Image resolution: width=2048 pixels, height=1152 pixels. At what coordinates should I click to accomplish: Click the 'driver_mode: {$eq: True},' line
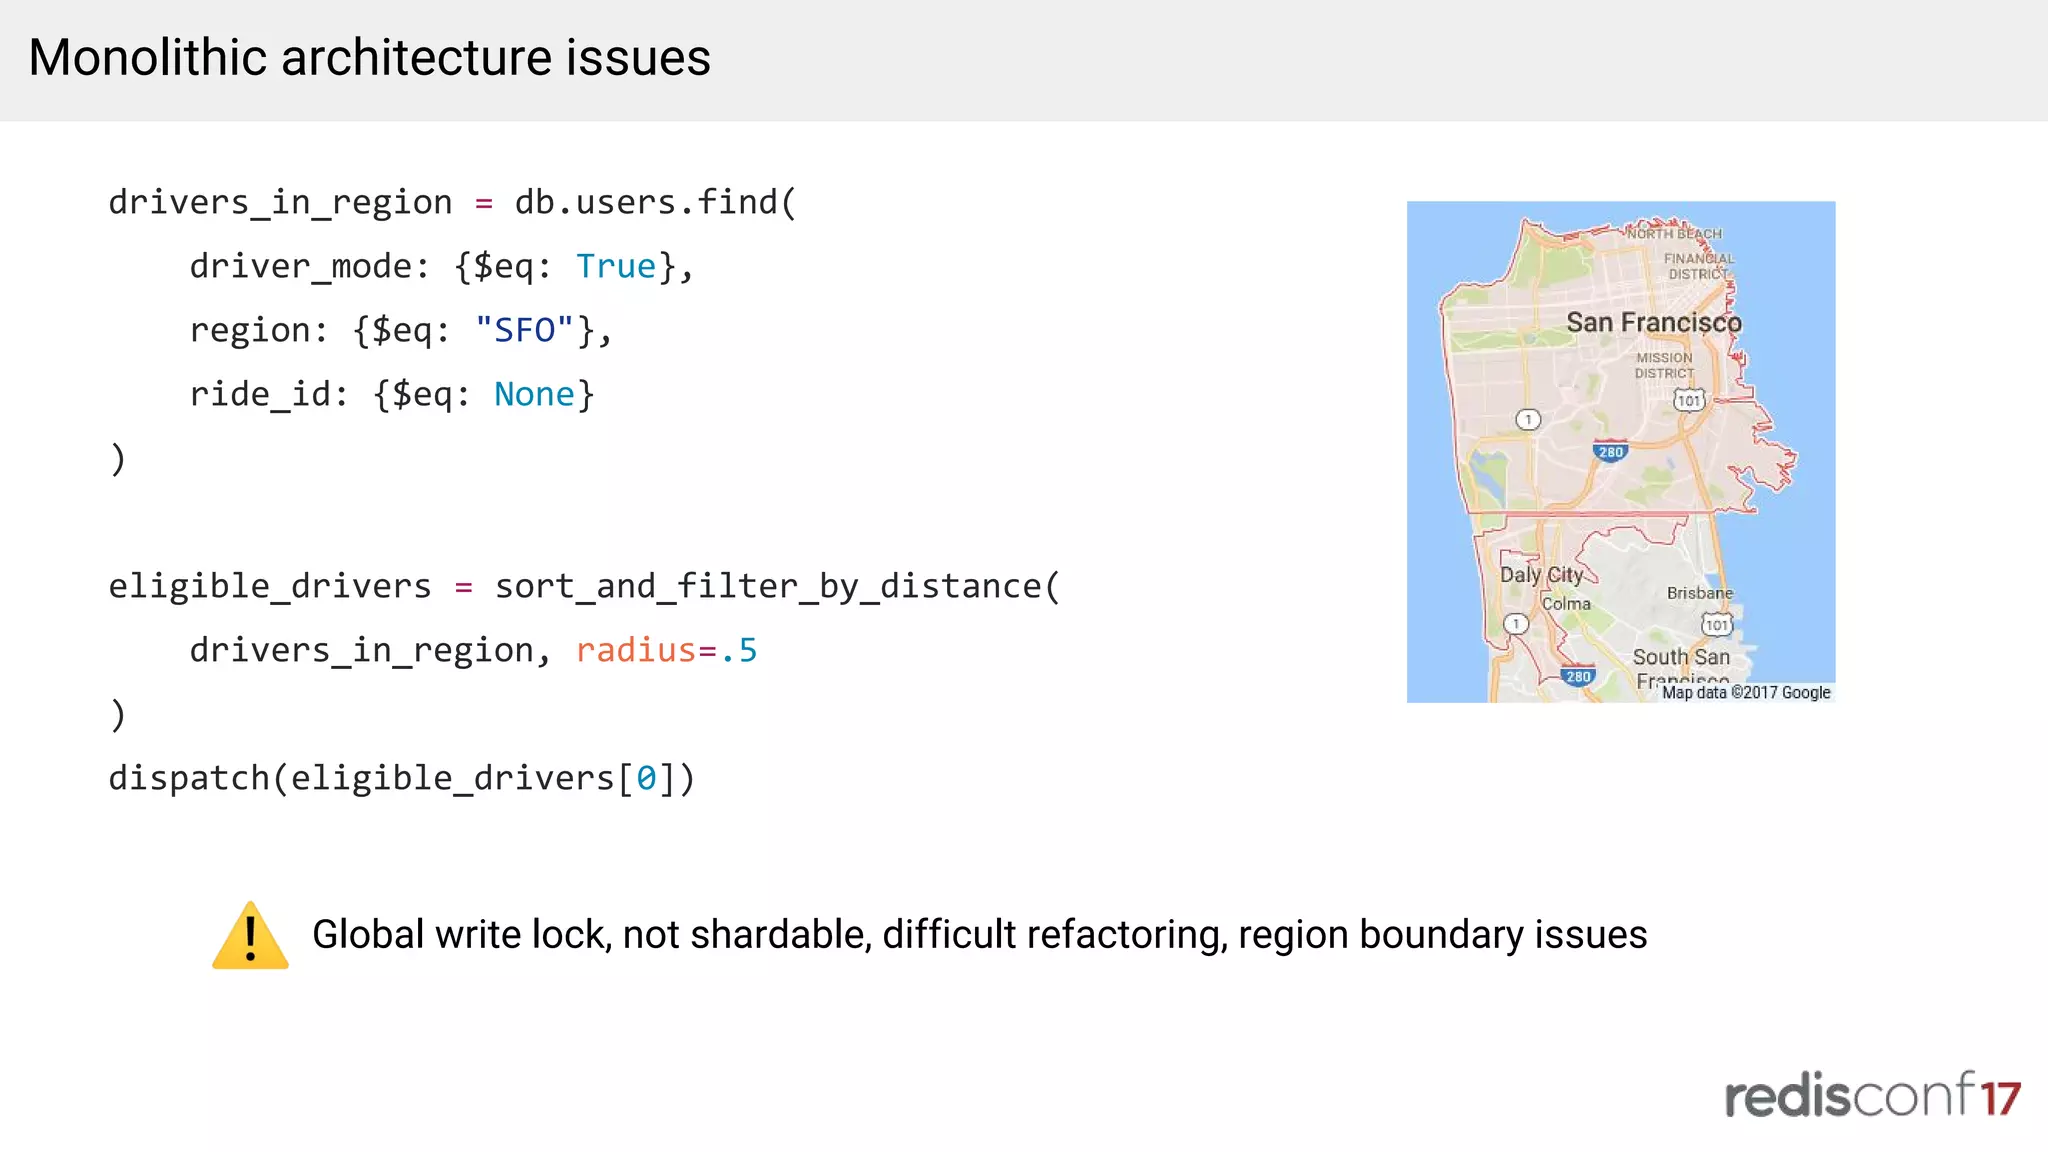pos(441,267)
